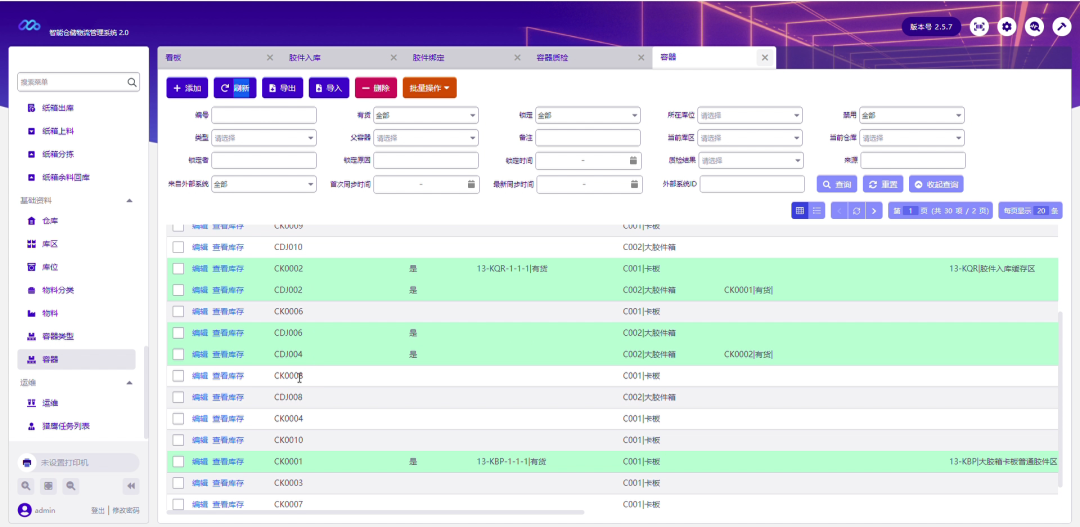Click the 删除 button

(x=376, y=88)
